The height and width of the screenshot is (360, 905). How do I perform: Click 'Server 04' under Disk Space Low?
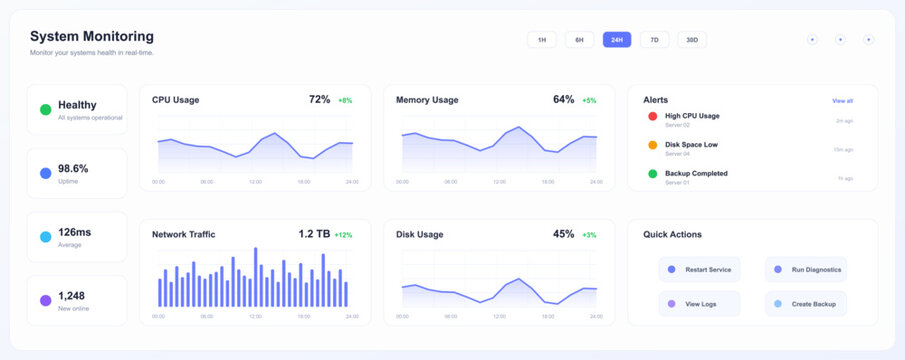[677, 154]
